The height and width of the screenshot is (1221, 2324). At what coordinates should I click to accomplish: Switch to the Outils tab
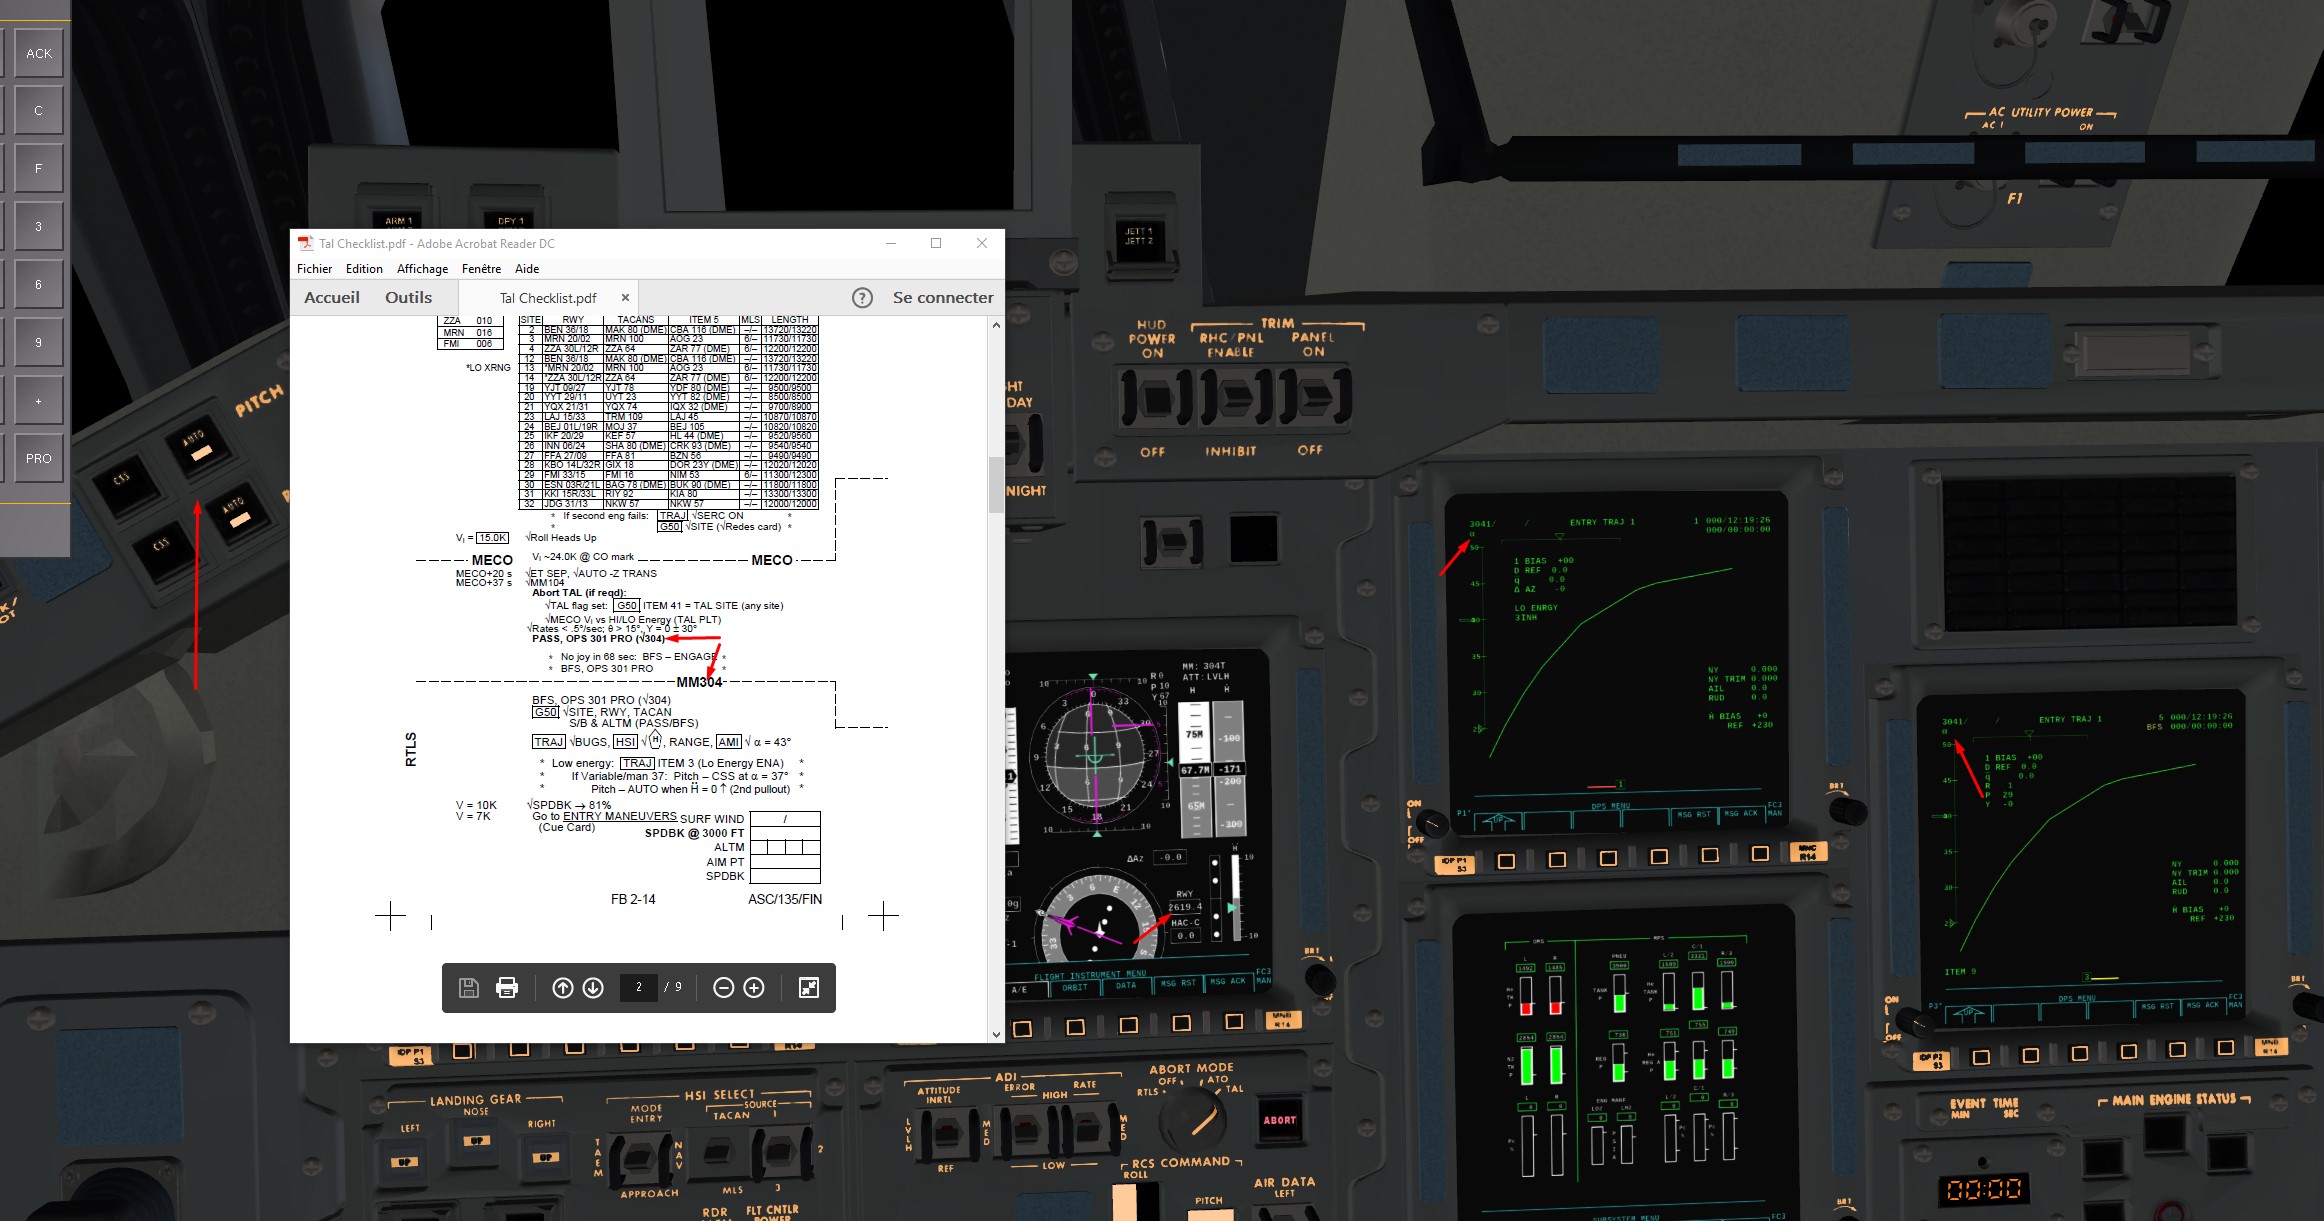tap(408, 298)
